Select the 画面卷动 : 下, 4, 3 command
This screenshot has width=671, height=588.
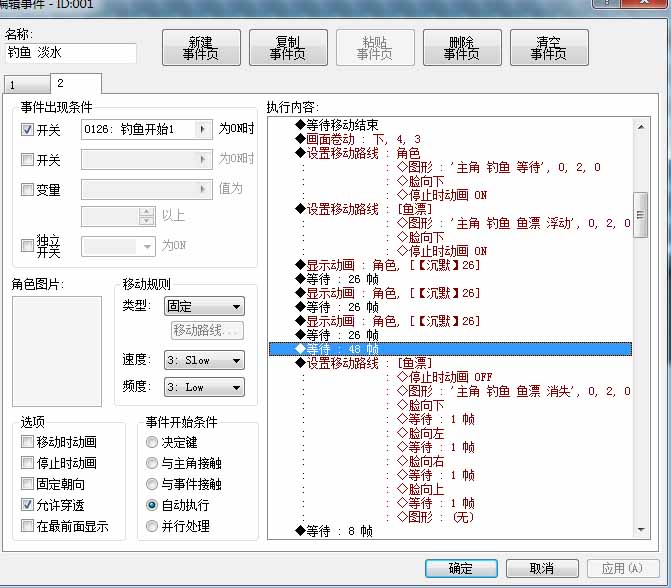[x=358, y=139]
